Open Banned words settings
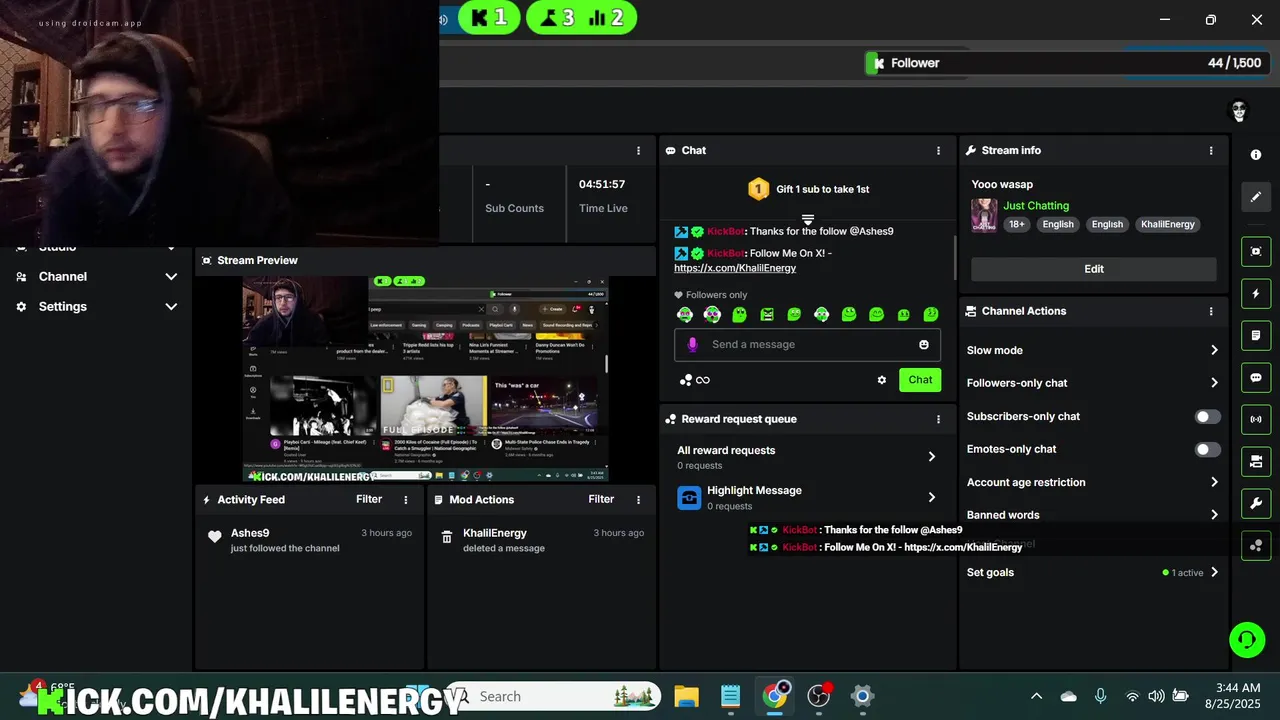 click(x=1094, y=515)
